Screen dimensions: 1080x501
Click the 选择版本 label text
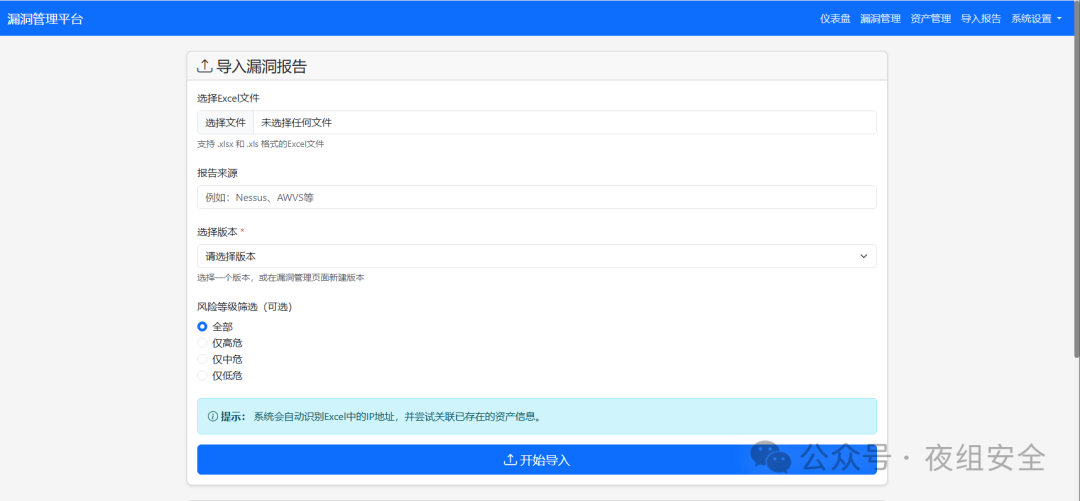coord(217,232)
